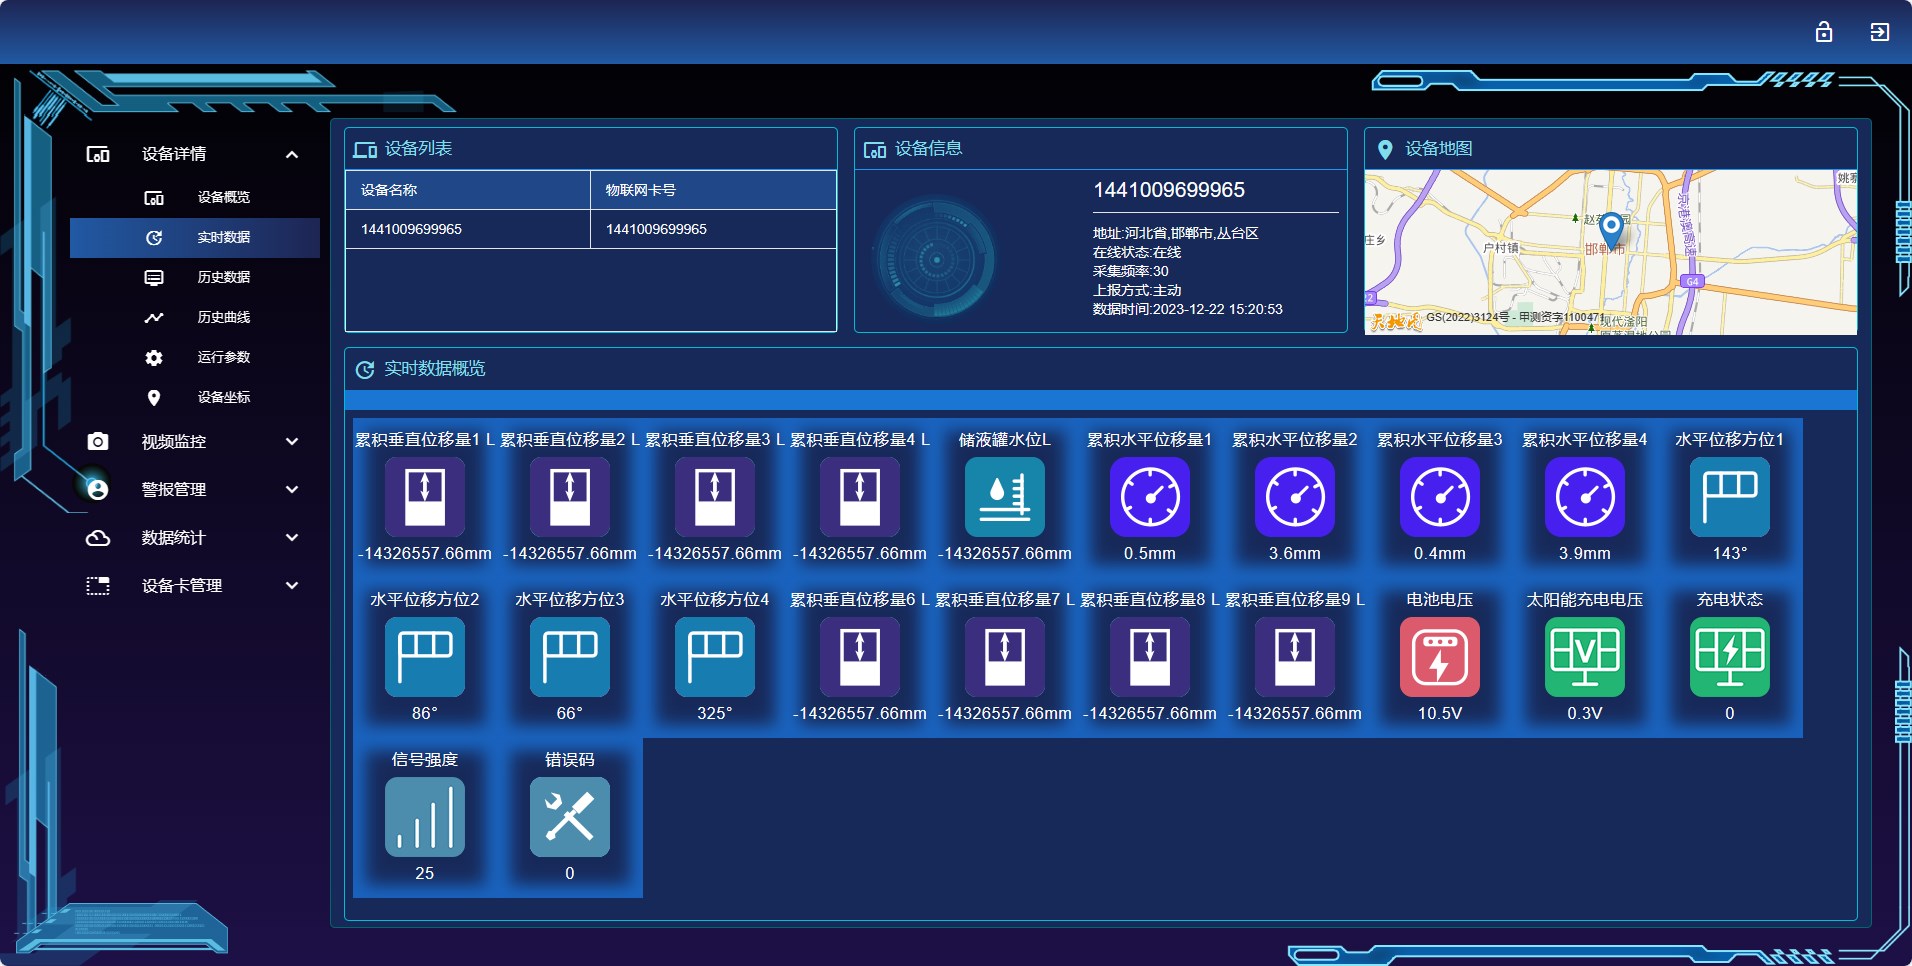
Task: Select the 水平位移方位1 direction icon
Action: [x=1729, y=497]
